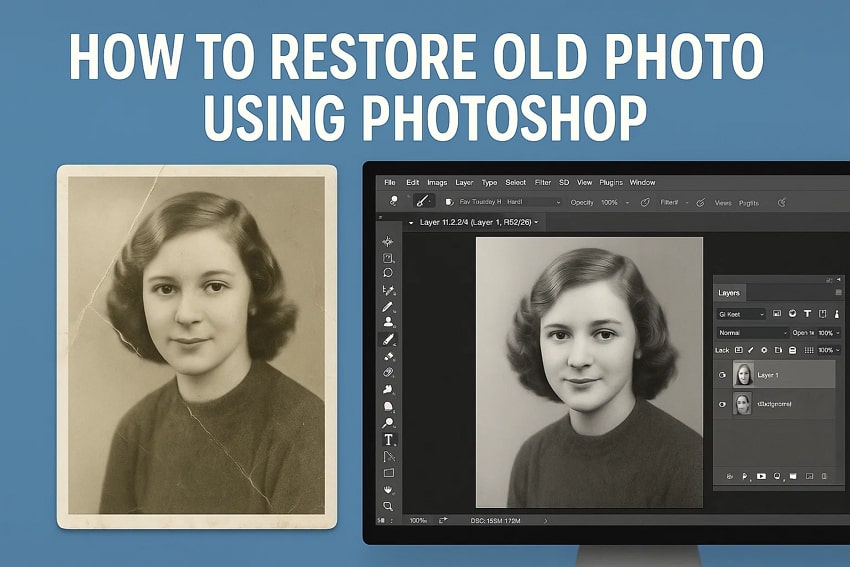
Task: Open brush settings swatch beside preset name
Action: 449,202
